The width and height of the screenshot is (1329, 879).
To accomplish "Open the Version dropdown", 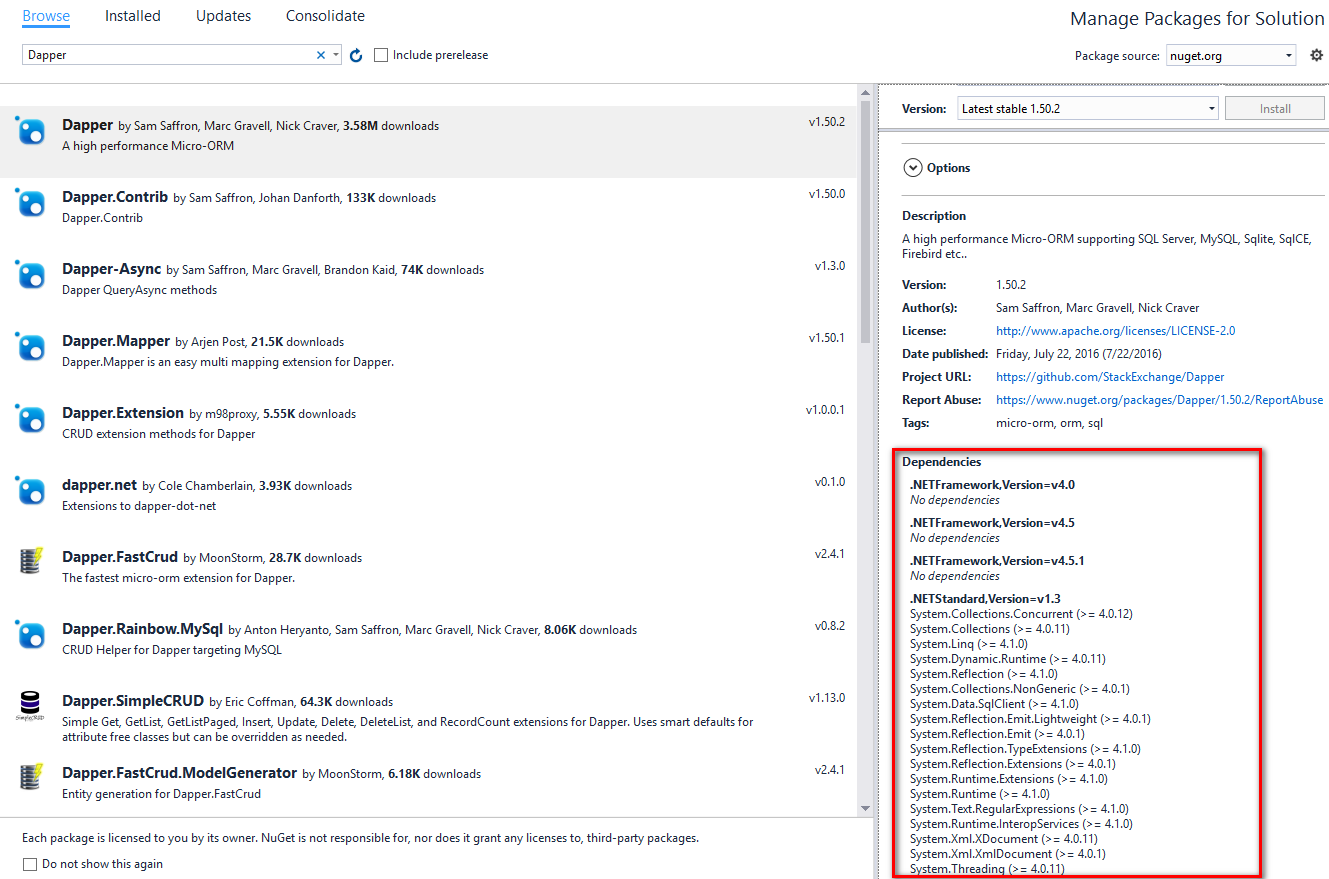I will (x=1211, y=108).
